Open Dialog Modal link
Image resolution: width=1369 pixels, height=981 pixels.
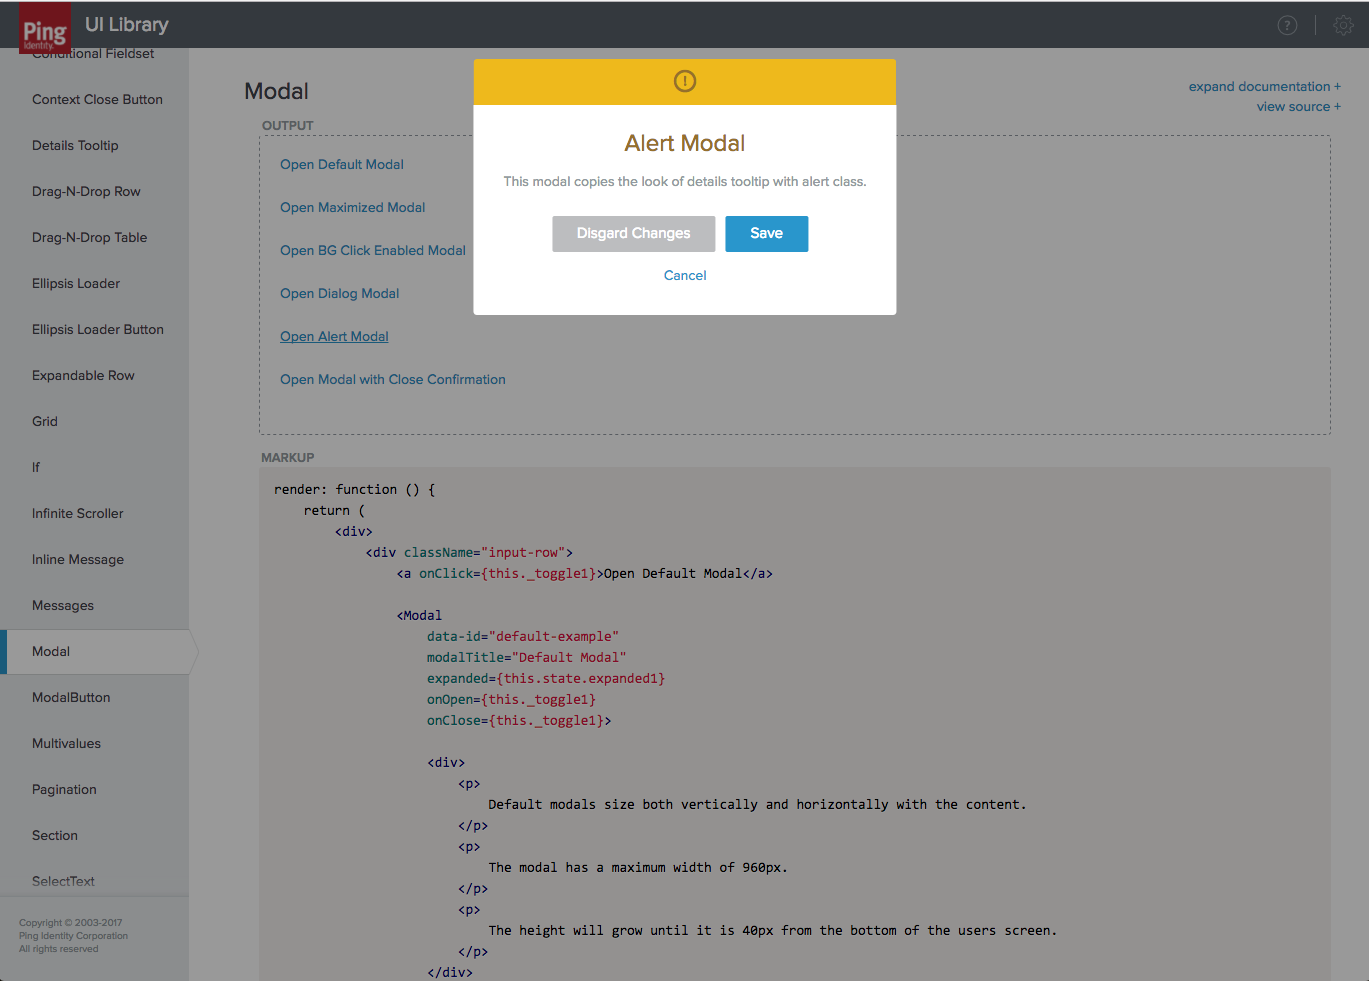(339, 294)
